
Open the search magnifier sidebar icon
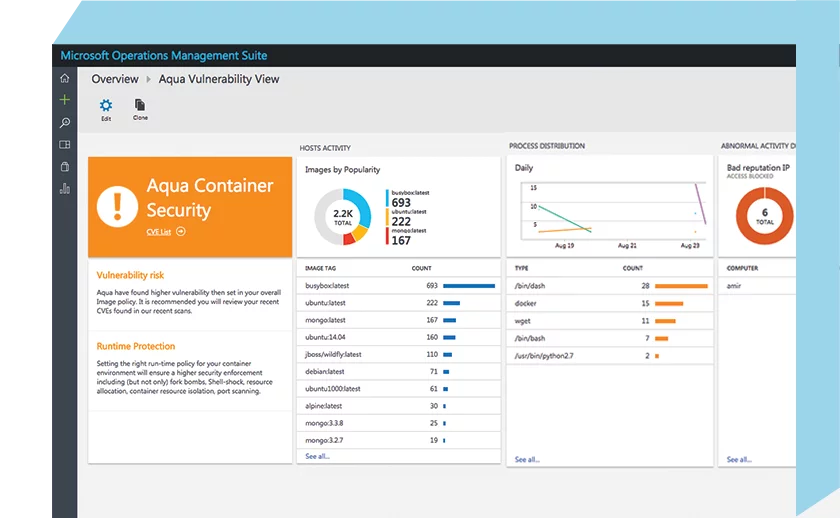tap(64, 123)
